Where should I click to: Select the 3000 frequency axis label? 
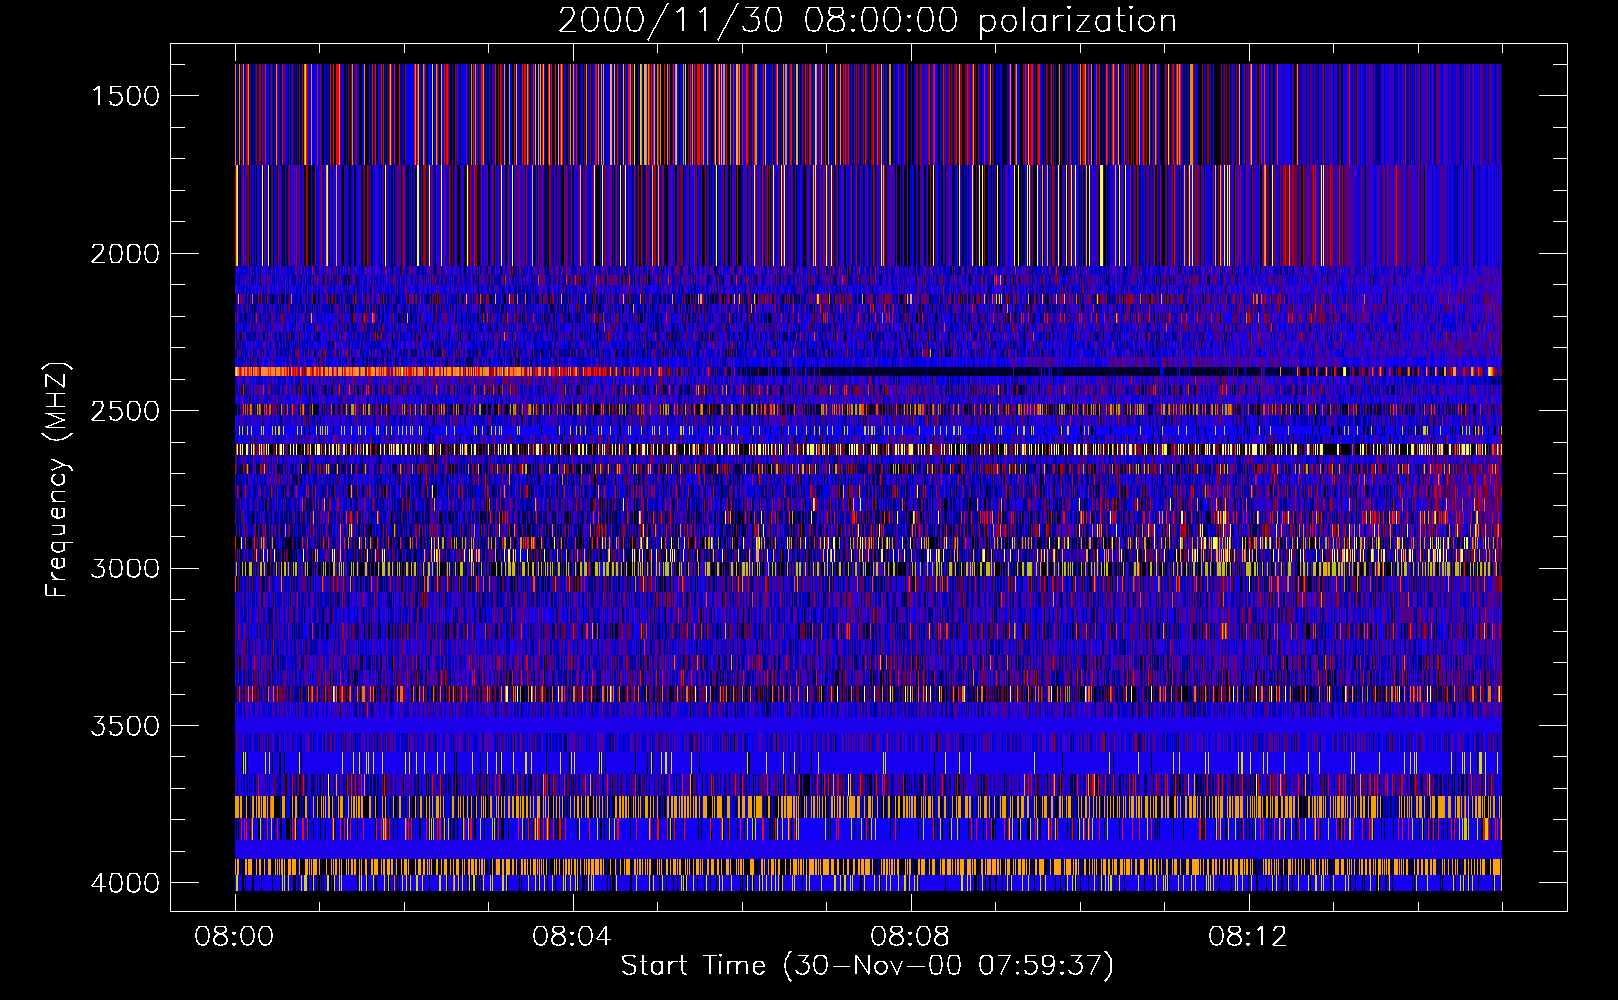125,568
